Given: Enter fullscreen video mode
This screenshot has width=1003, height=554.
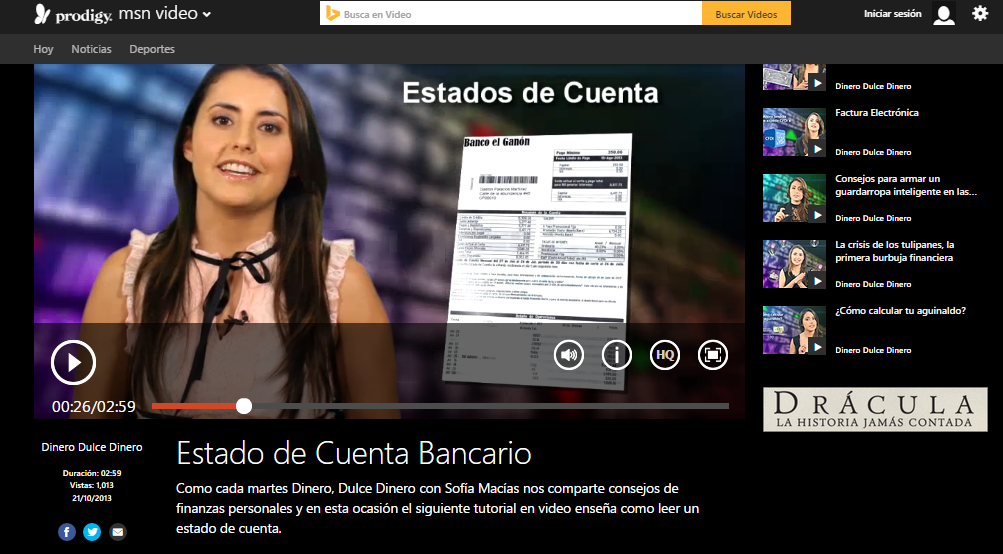Looking at the screenshot, I should click(712, 354).
